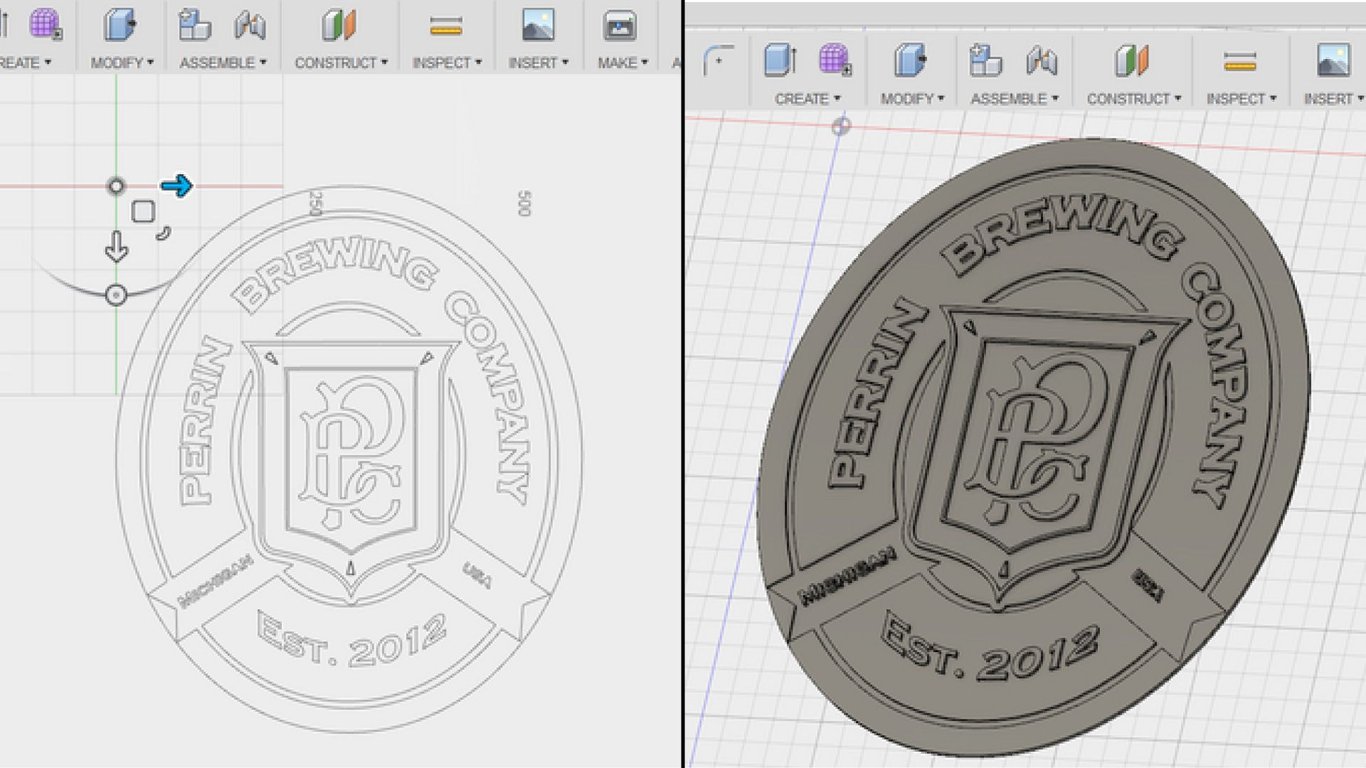Click the Extrude icon in right window
Screen dimensions: 1366x768
[781, 60]
